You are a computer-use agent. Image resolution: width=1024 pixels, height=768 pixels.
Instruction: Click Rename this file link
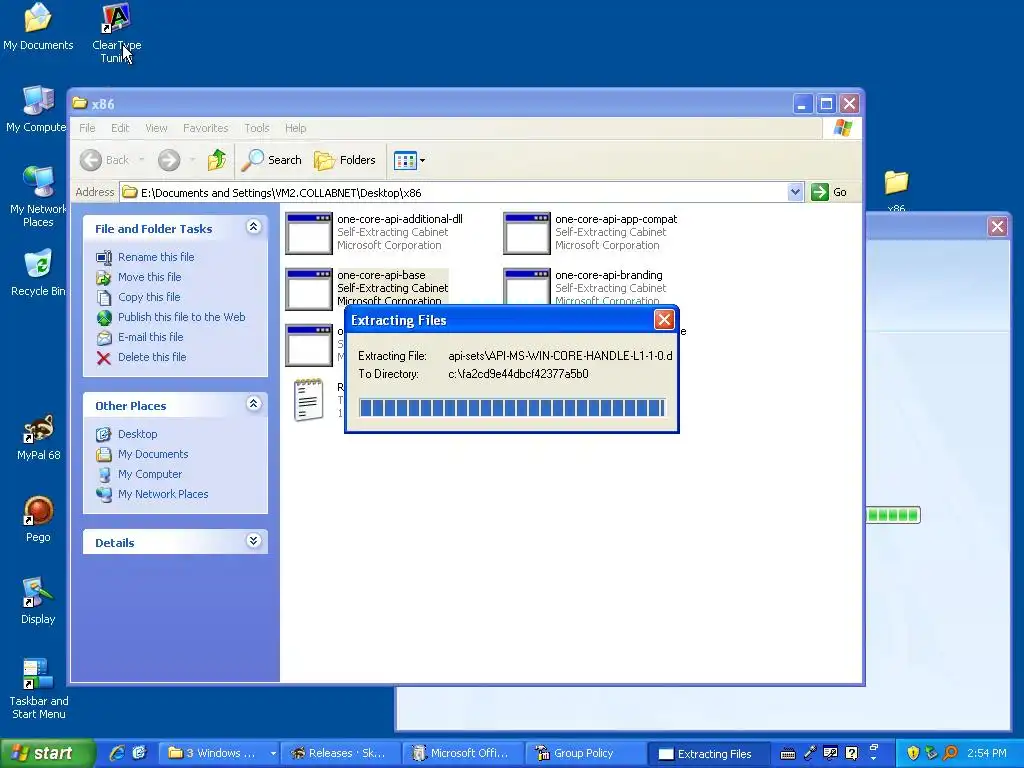pos(156,257)
